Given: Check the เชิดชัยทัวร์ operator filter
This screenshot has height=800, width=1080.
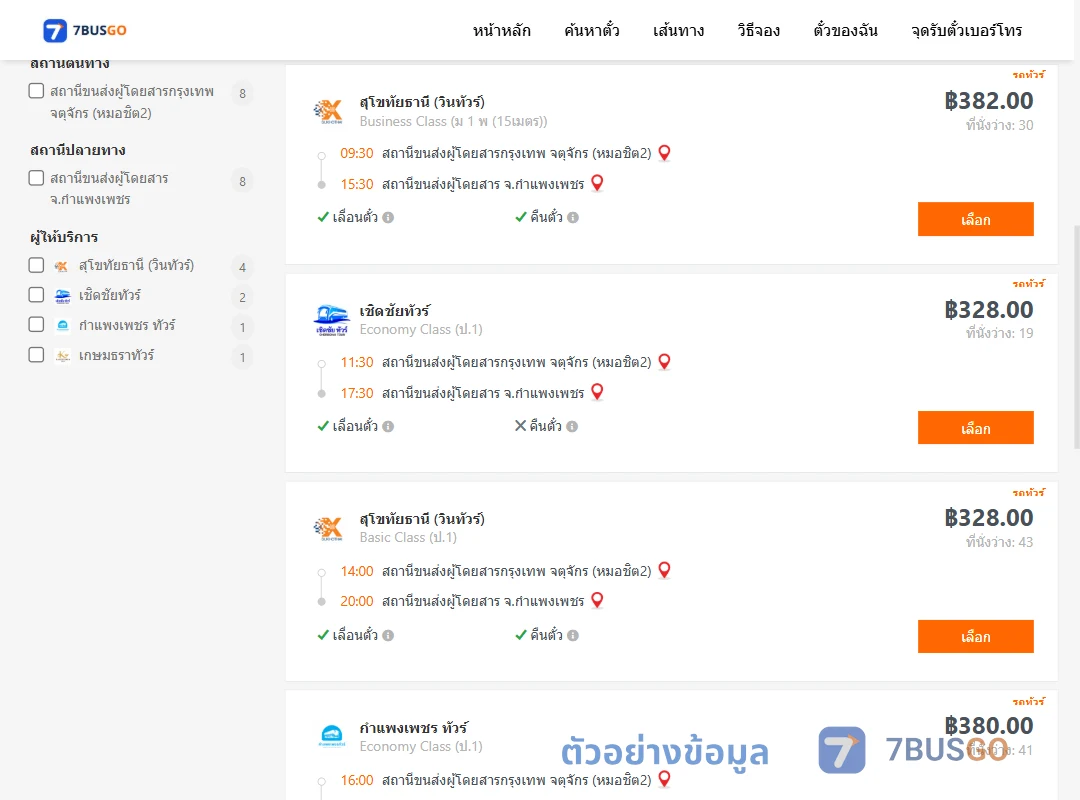Looking at the screenshot, I should click(36, 295).
